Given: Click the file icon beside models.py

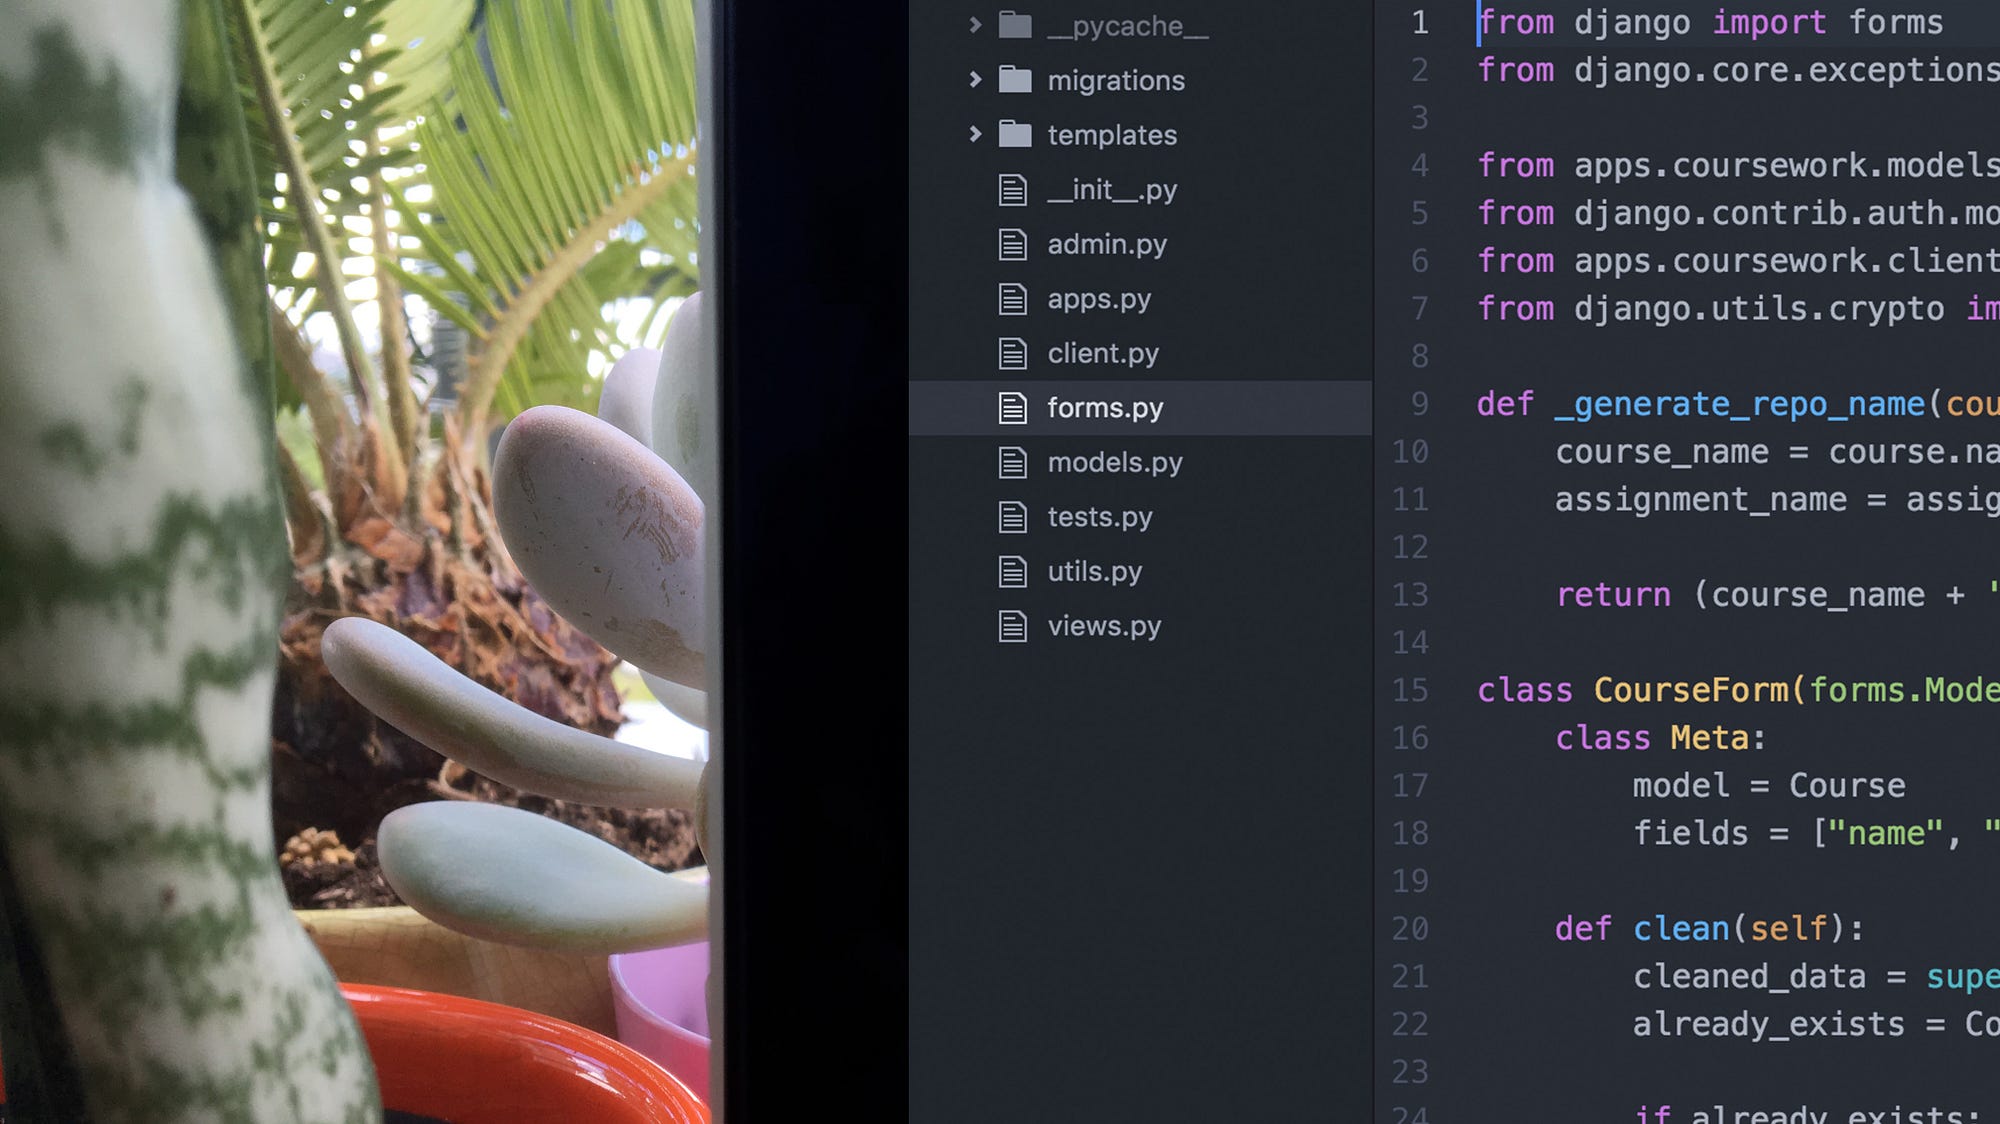Looking at the screenshot, I should (1012, 462).
